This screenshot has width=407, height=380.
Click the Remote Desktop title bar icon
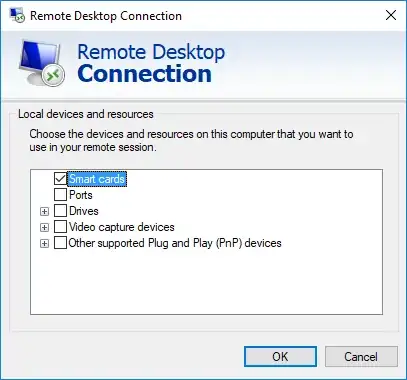[x=17, y=15]
